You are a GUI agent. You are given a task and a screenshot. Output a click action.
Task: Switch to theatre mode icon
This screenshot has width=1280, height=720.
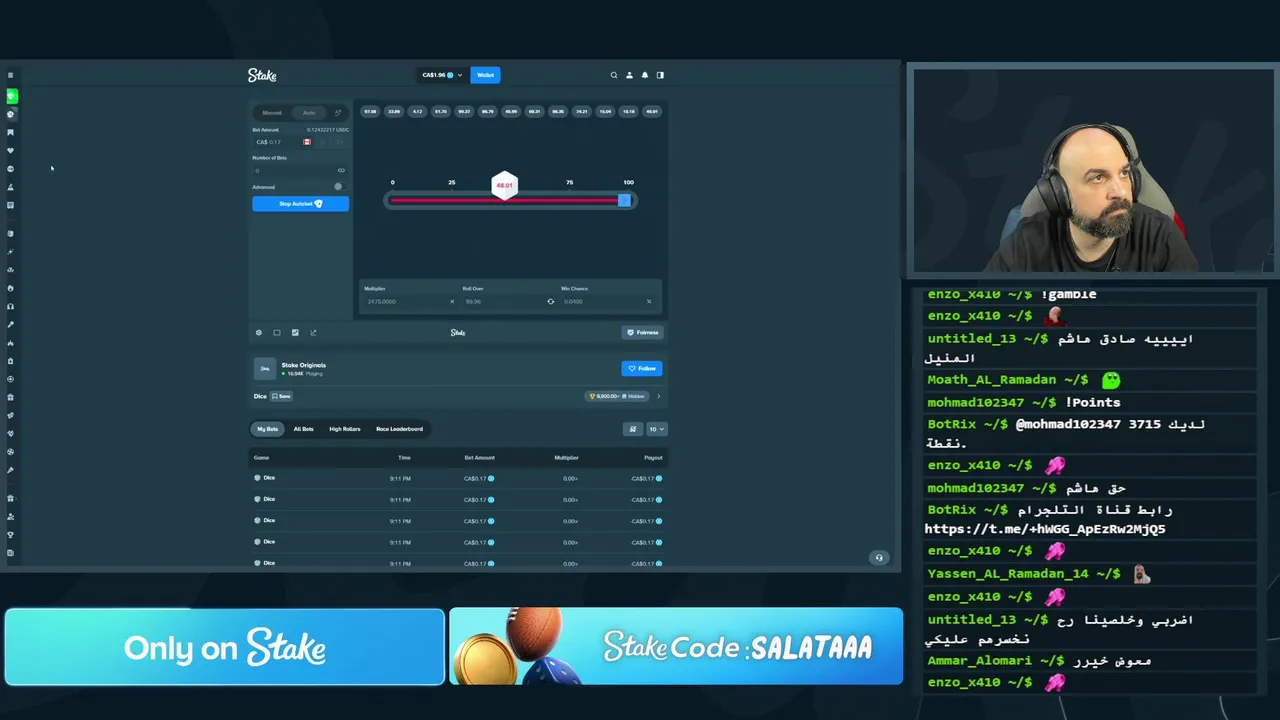pyautogui.click(x=277, y=332)
